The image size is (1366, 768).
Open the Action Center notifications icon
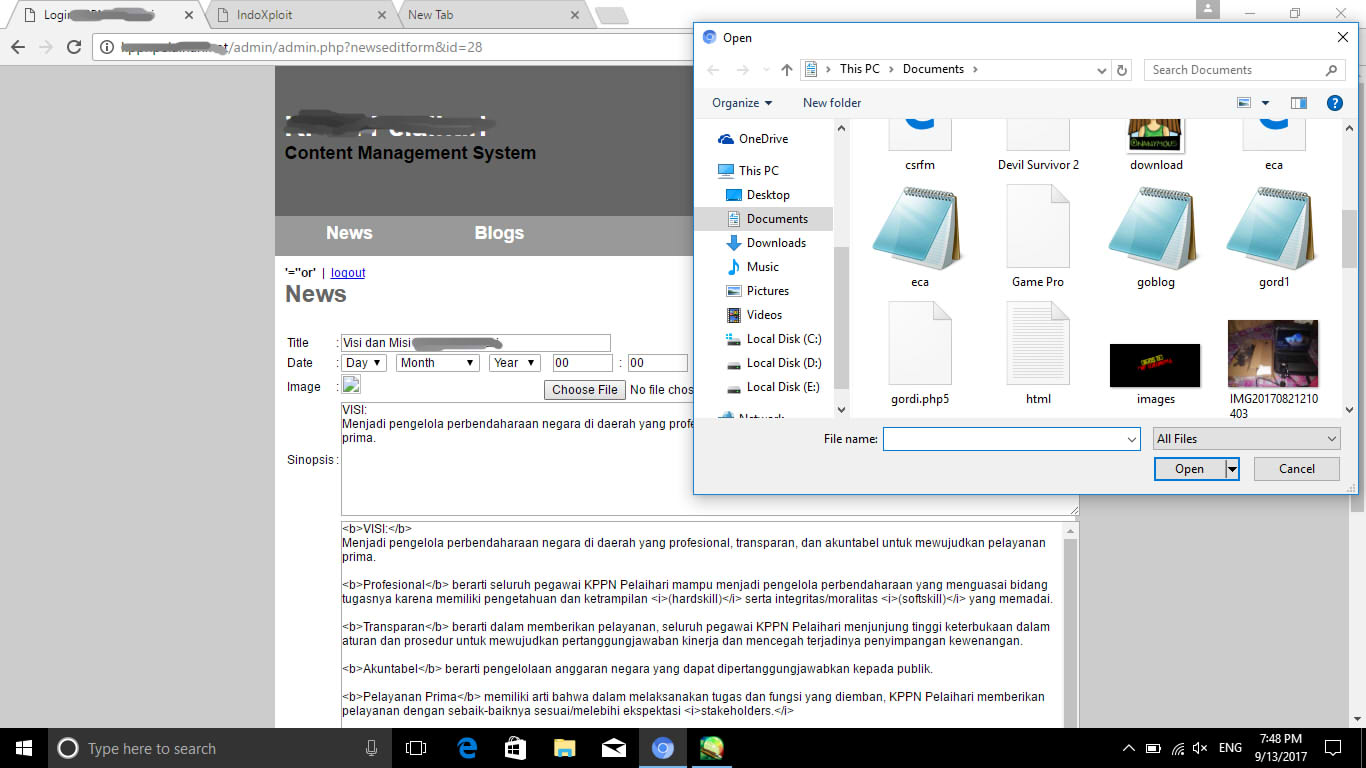pos(1332,748)
